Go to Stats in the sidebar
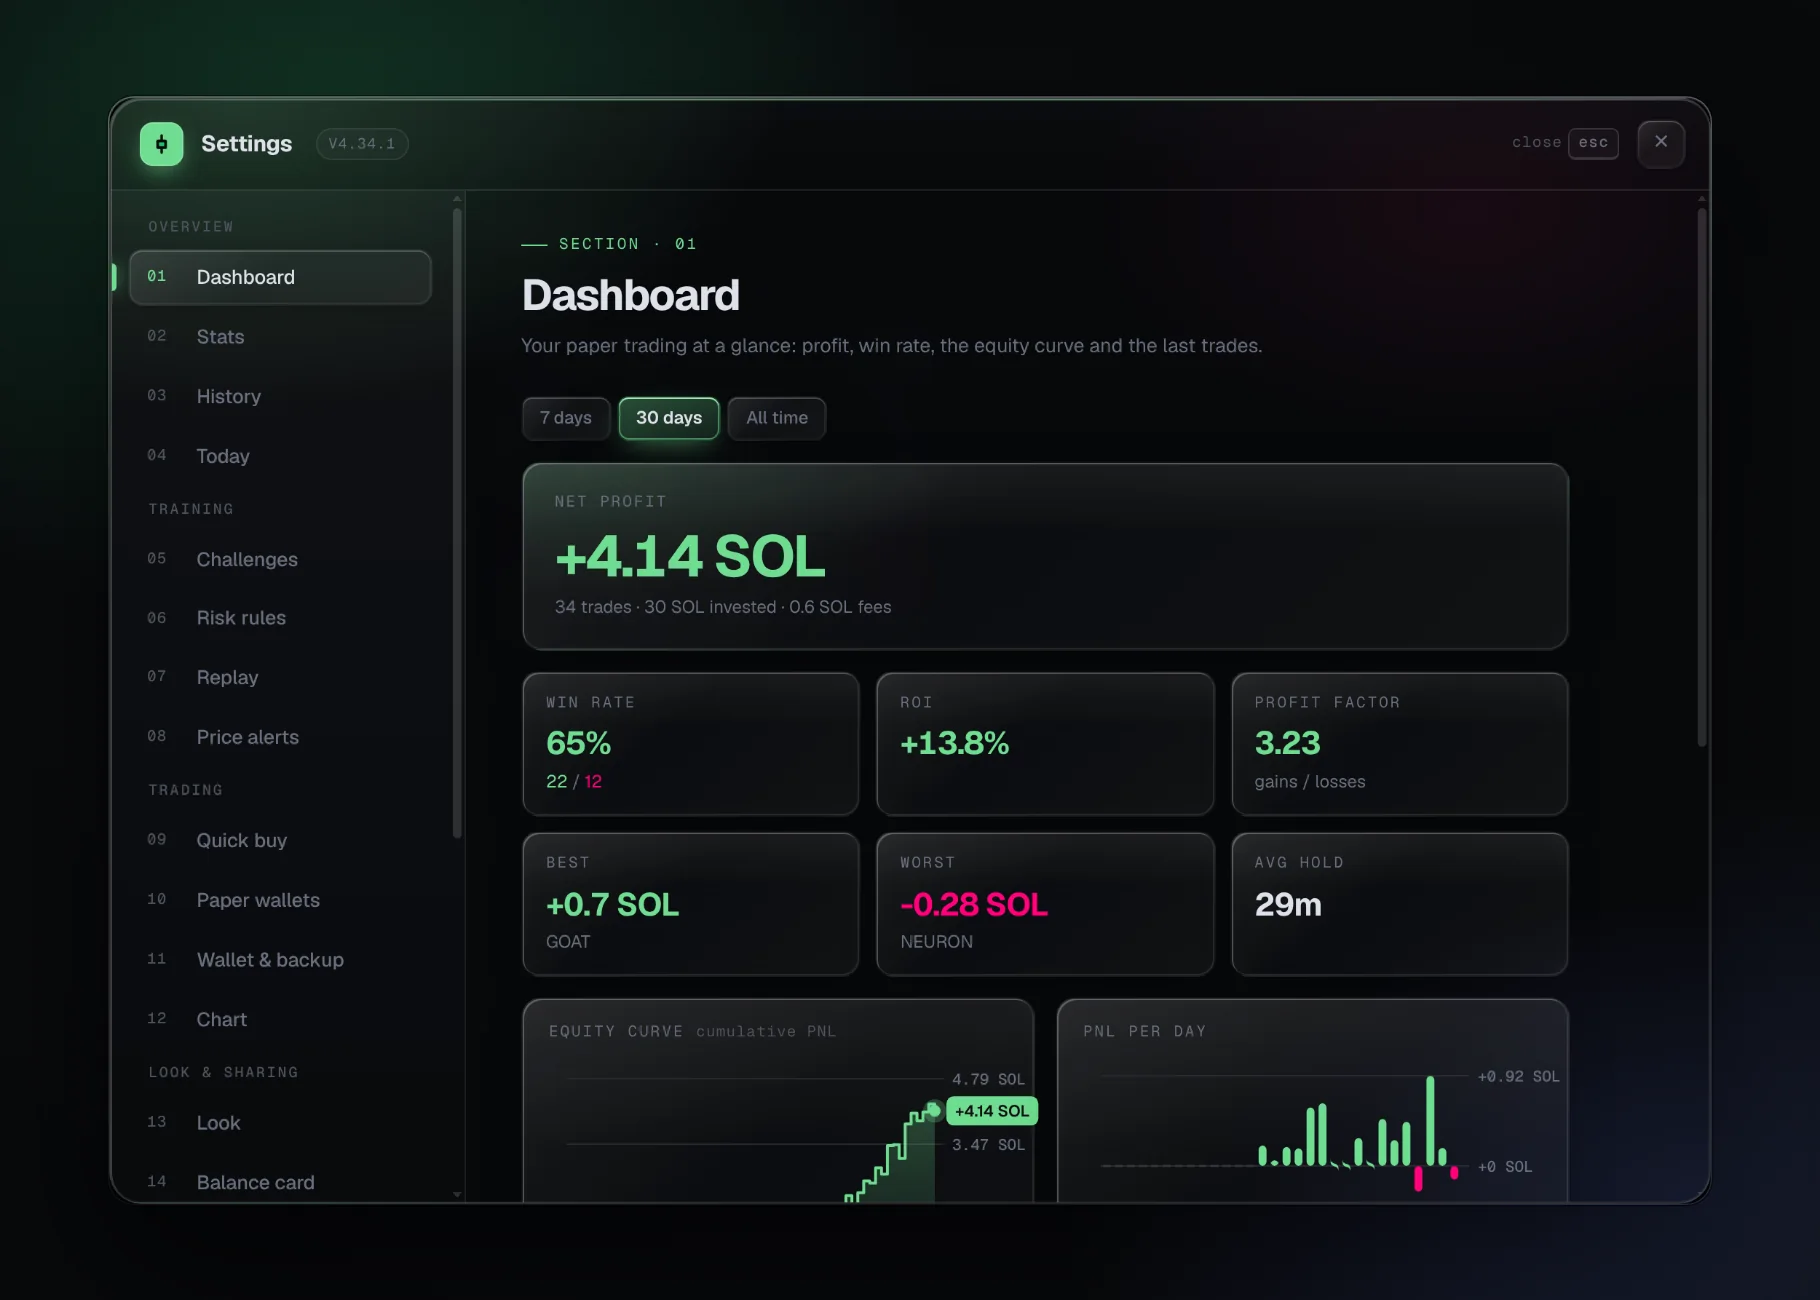This screenshot has height=1300, width=1820. point(280,337)
